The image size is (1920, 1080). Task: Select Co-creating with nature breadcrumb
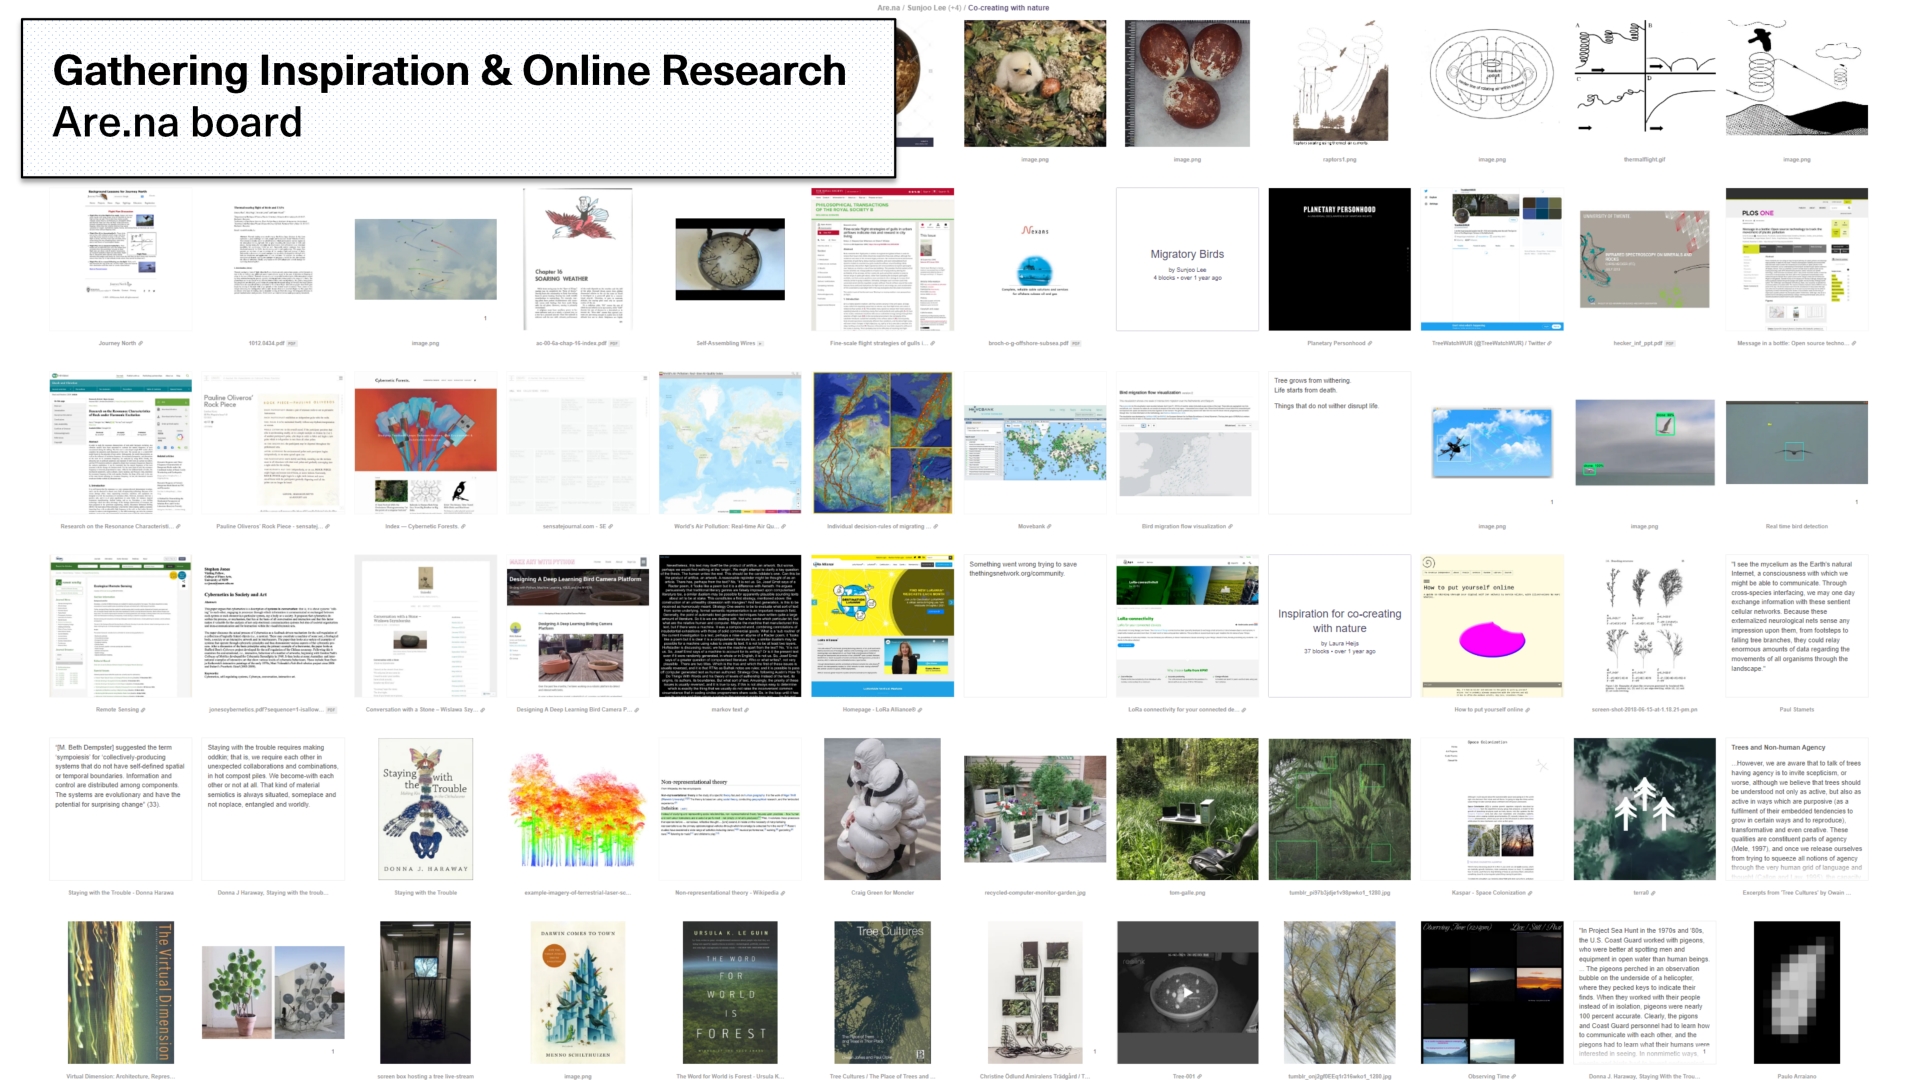(x=1008, y=8)
